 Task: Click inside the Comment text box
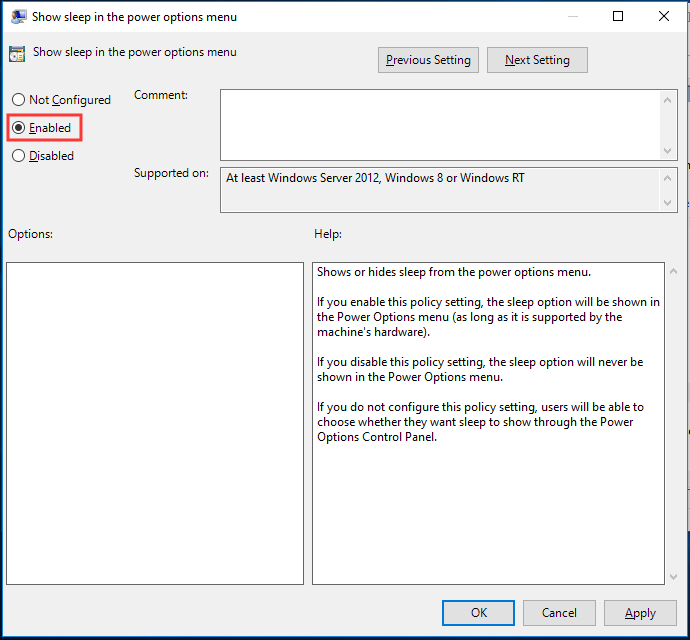click(x=440, y=125)
